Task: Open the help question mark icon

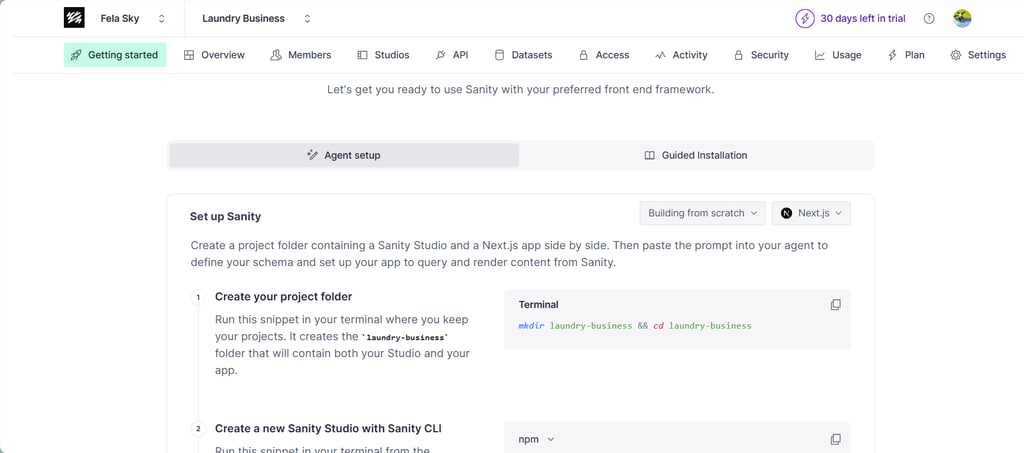Action: point(929,19)
